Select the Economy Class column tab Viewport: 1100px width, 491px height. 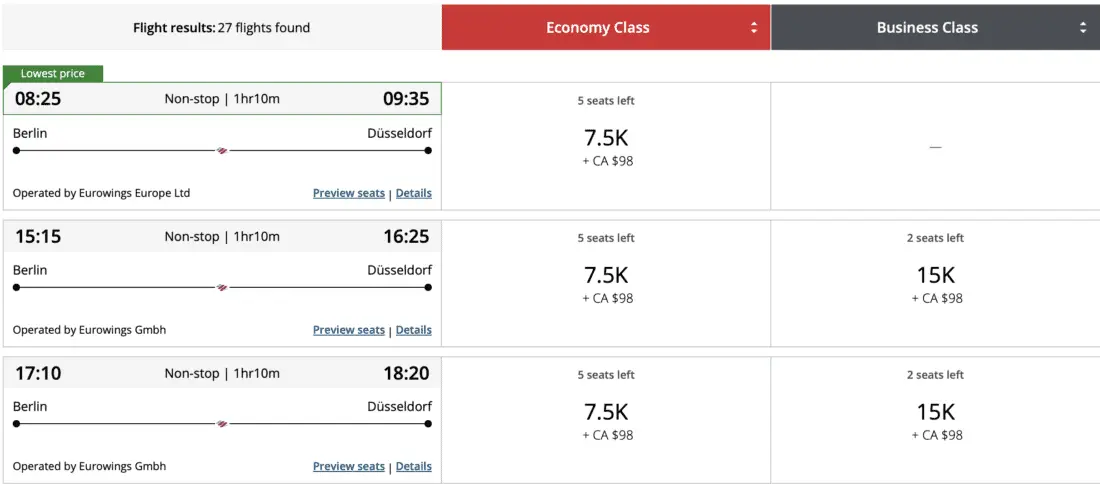click(x=597, y=28)
